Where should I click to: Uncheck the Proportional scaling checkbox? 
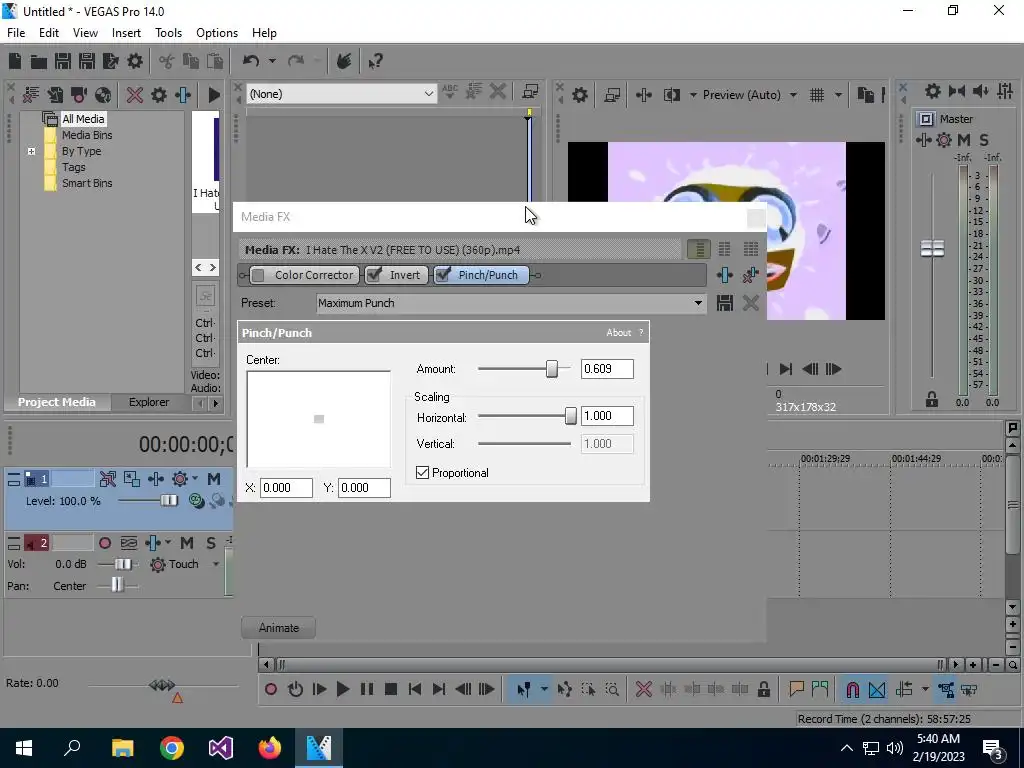pos(423,472)
